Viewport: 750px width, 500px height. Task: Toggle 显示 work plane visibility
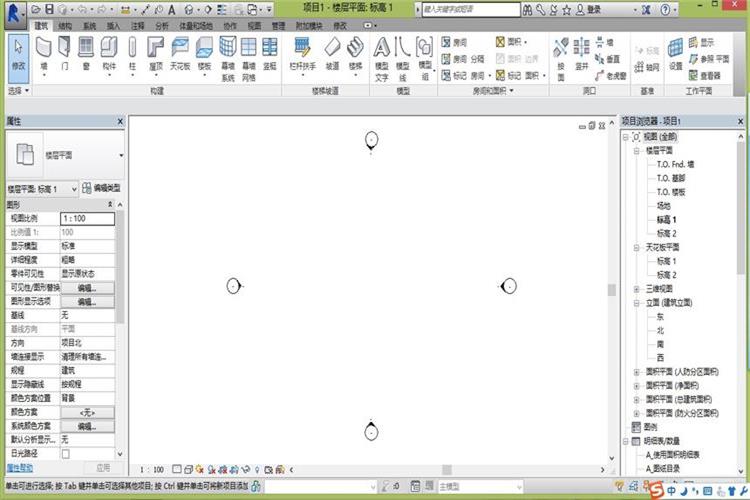[701, 43]
